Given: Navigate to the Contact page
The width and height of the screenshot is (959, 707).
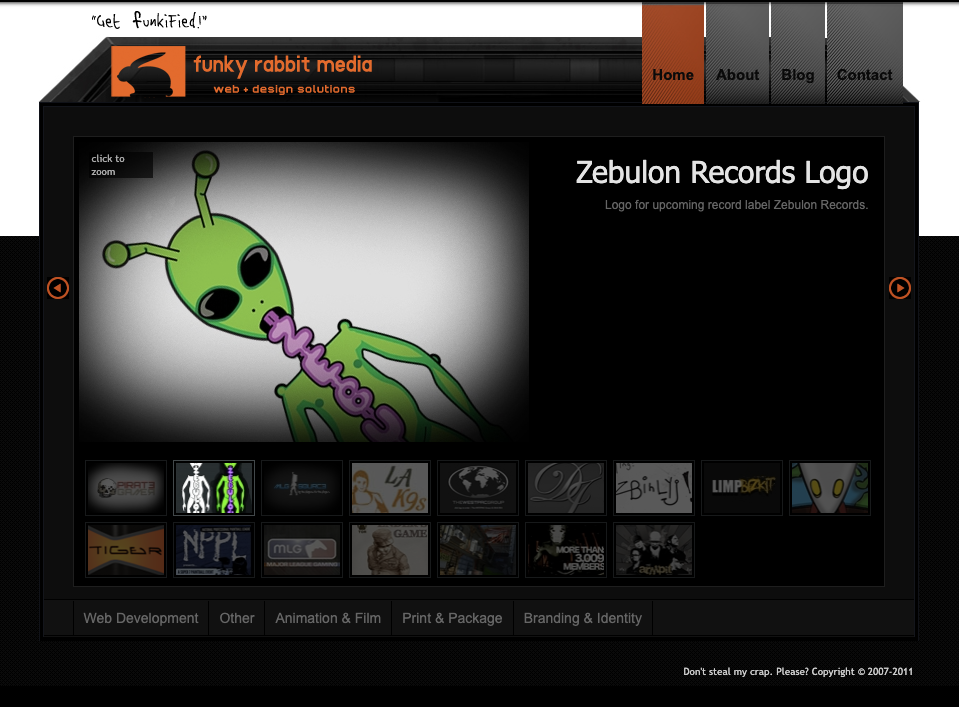Looking at the screenshot, I should point(864,74).
